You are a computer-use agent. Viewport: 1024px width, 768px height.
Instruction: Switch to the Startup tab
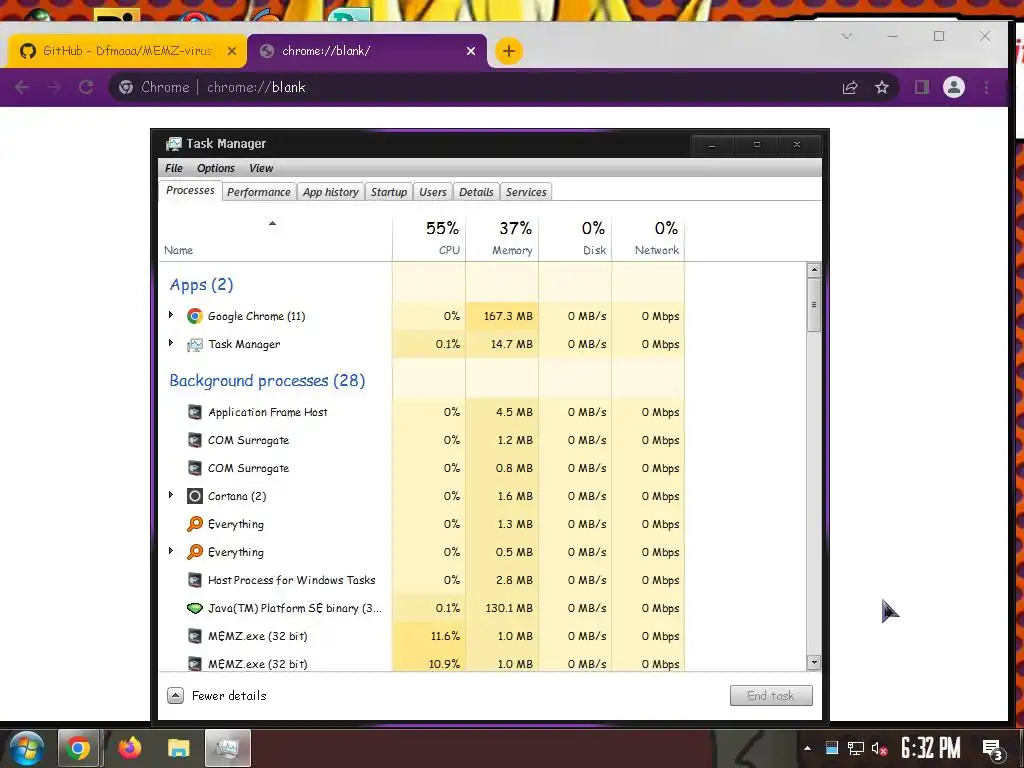pyautogui.click(x=389, y=192)
